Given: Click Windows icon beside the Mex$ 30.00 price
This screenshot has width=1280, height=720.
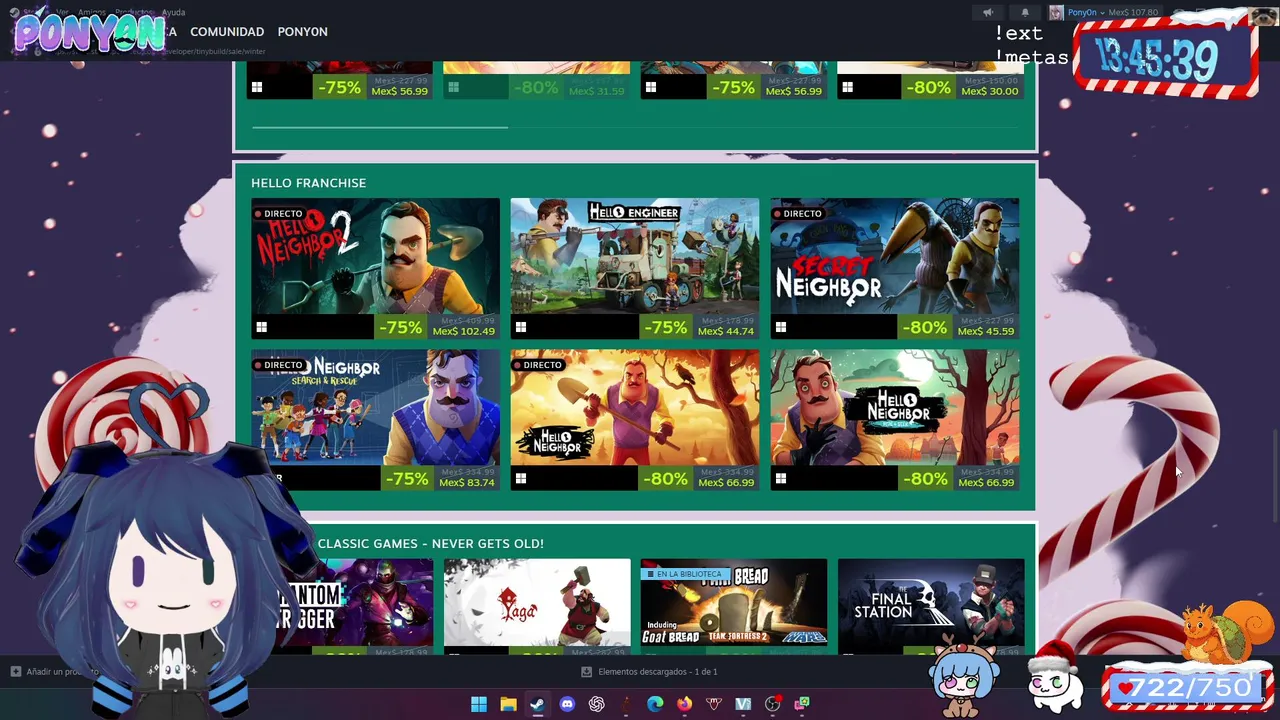Looking at the screenshot, I should click(x=848, y=88).
